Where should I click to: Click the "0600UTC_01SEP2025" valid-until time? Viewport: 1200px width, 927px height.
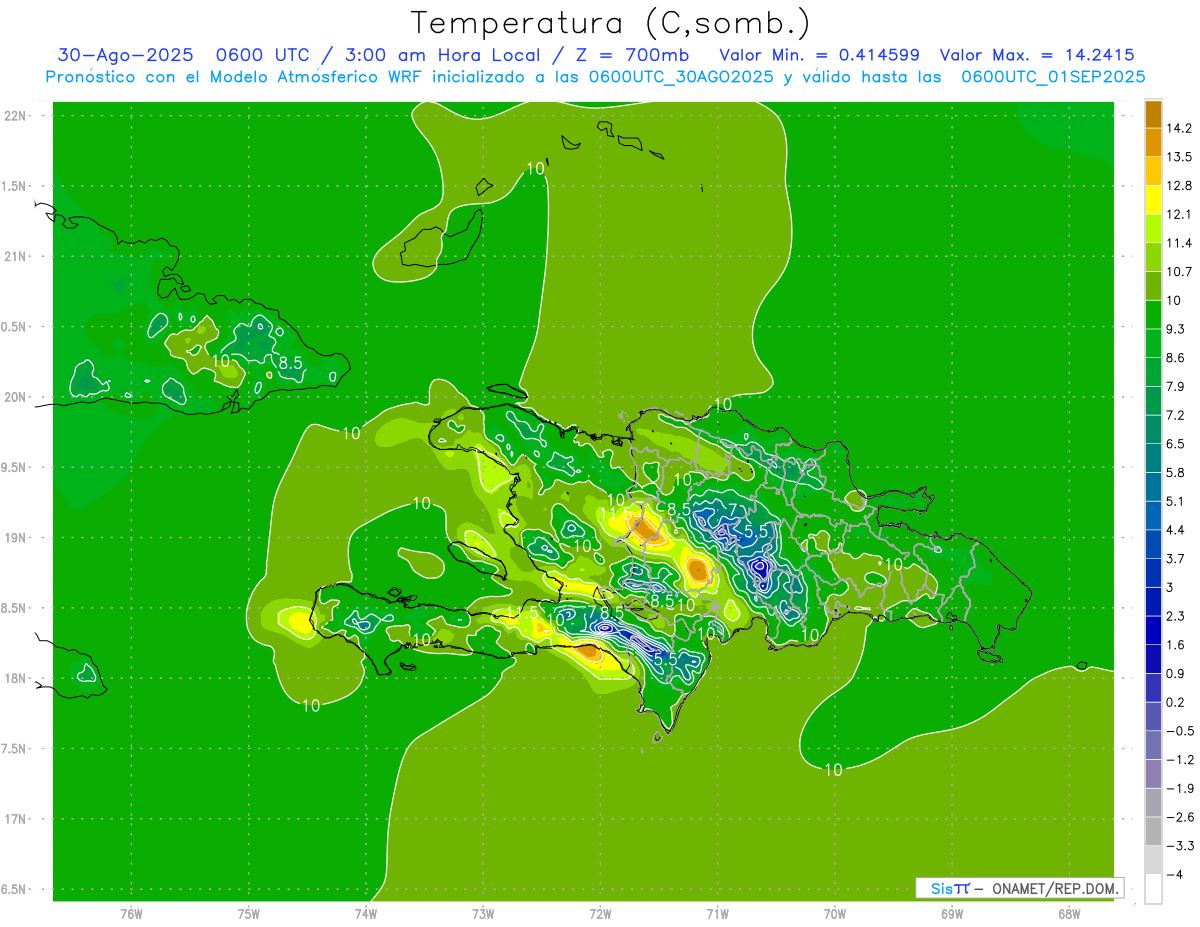1053,77
